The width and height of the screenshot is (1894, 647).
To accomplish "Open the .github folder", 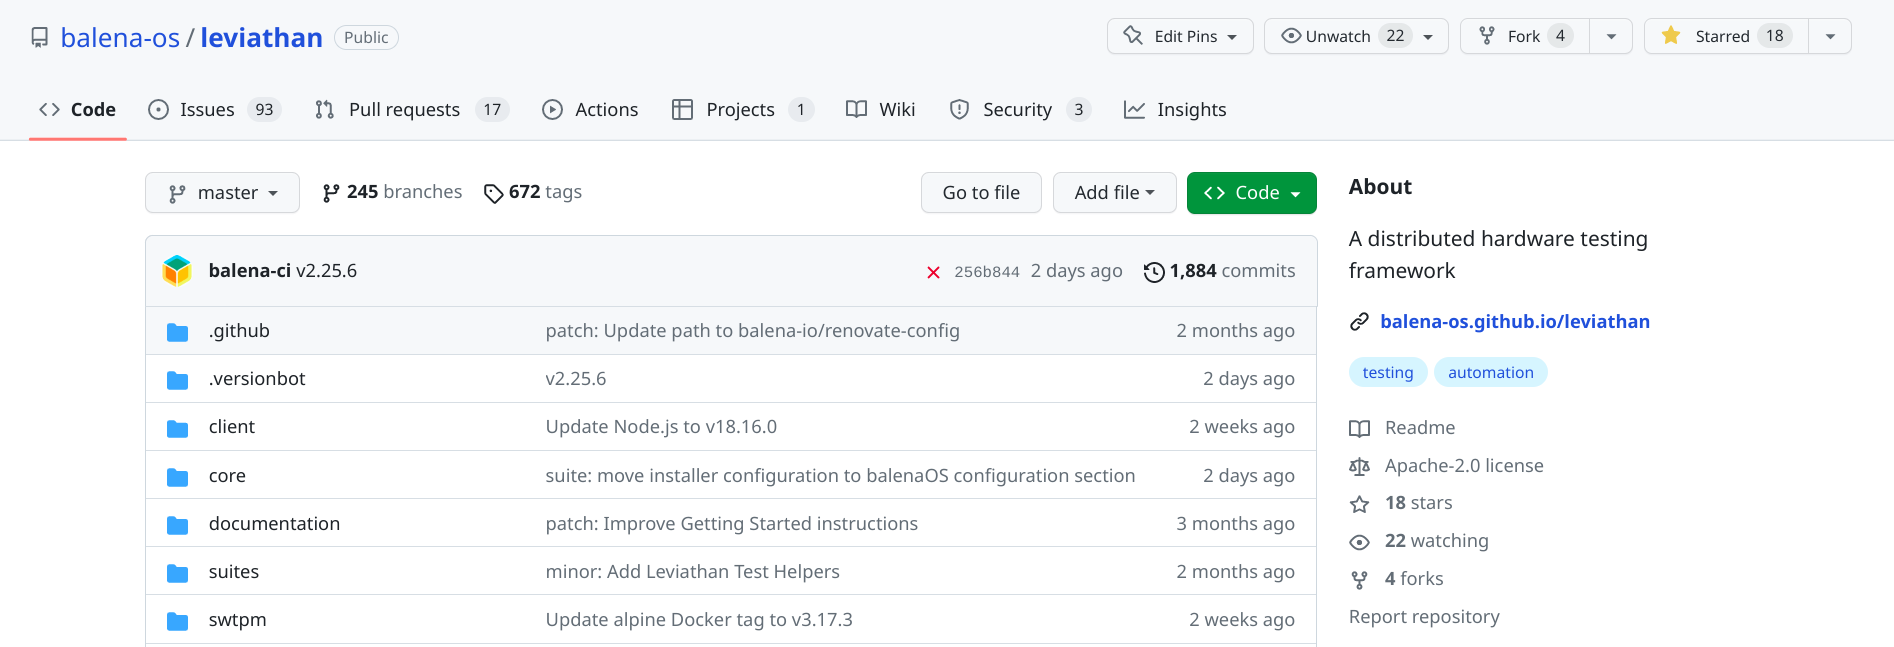I will point(239,331).
